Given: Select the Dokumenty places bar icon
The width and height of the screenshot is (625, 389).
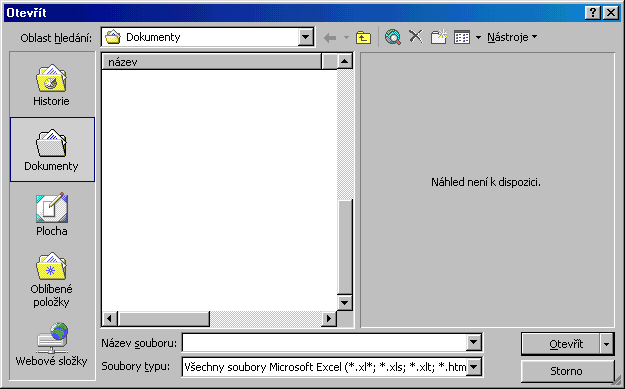Looking at the screenshot, I should tap(52, 149).
